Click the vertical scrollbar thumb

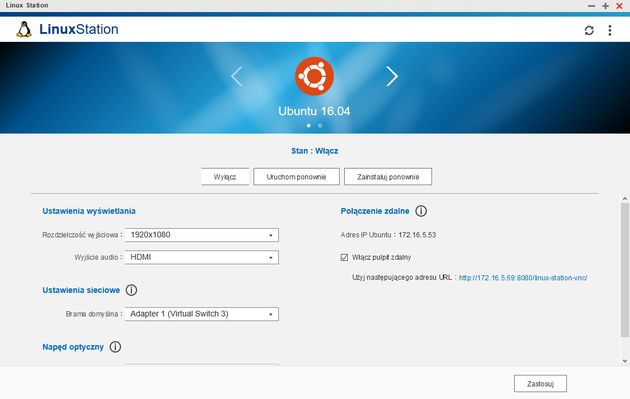tap(625, 270)
